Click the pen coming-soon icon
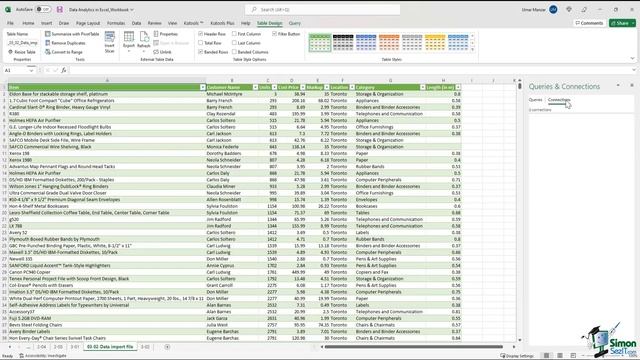 pos(584,9)
